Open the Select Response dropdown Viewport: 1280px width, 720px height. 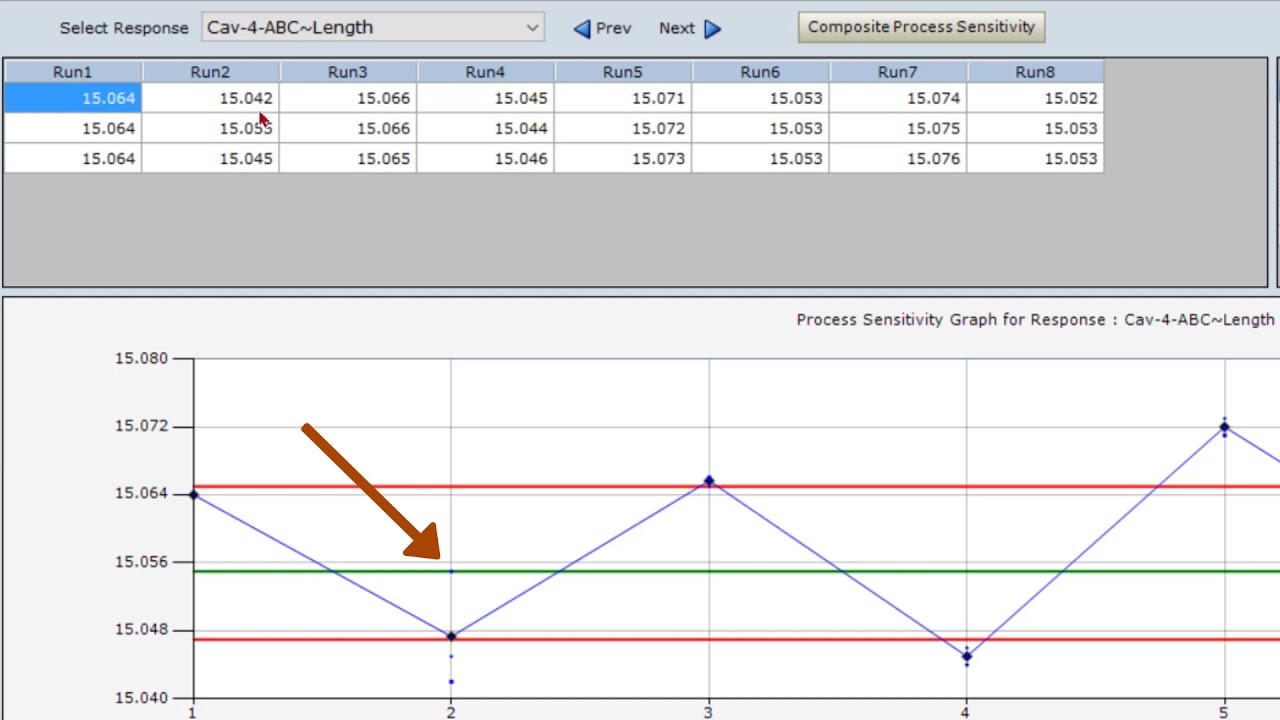point(373,27)
